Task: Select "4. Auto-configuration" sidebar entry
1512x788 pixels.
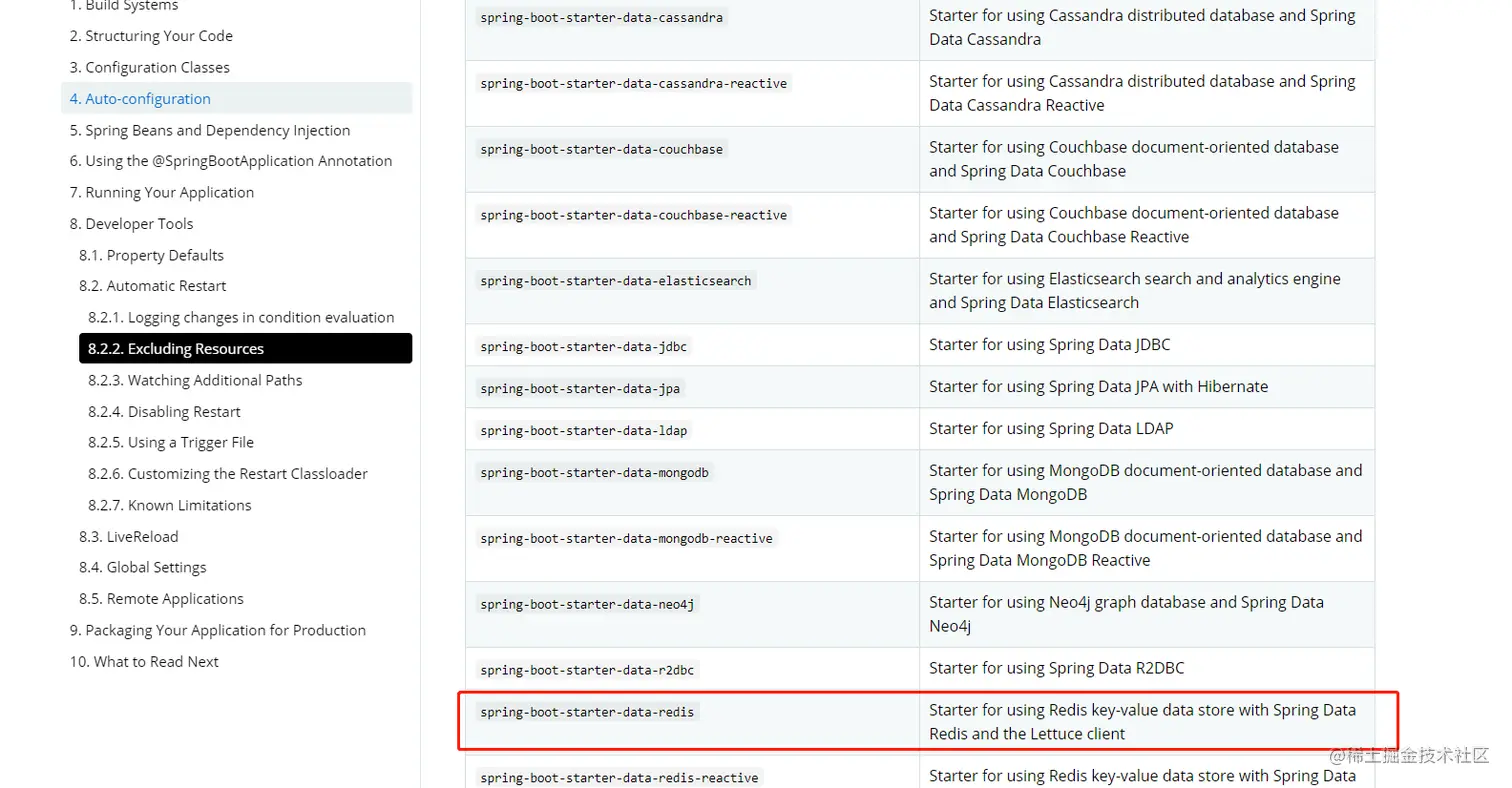Action: [x=236, y=98]
